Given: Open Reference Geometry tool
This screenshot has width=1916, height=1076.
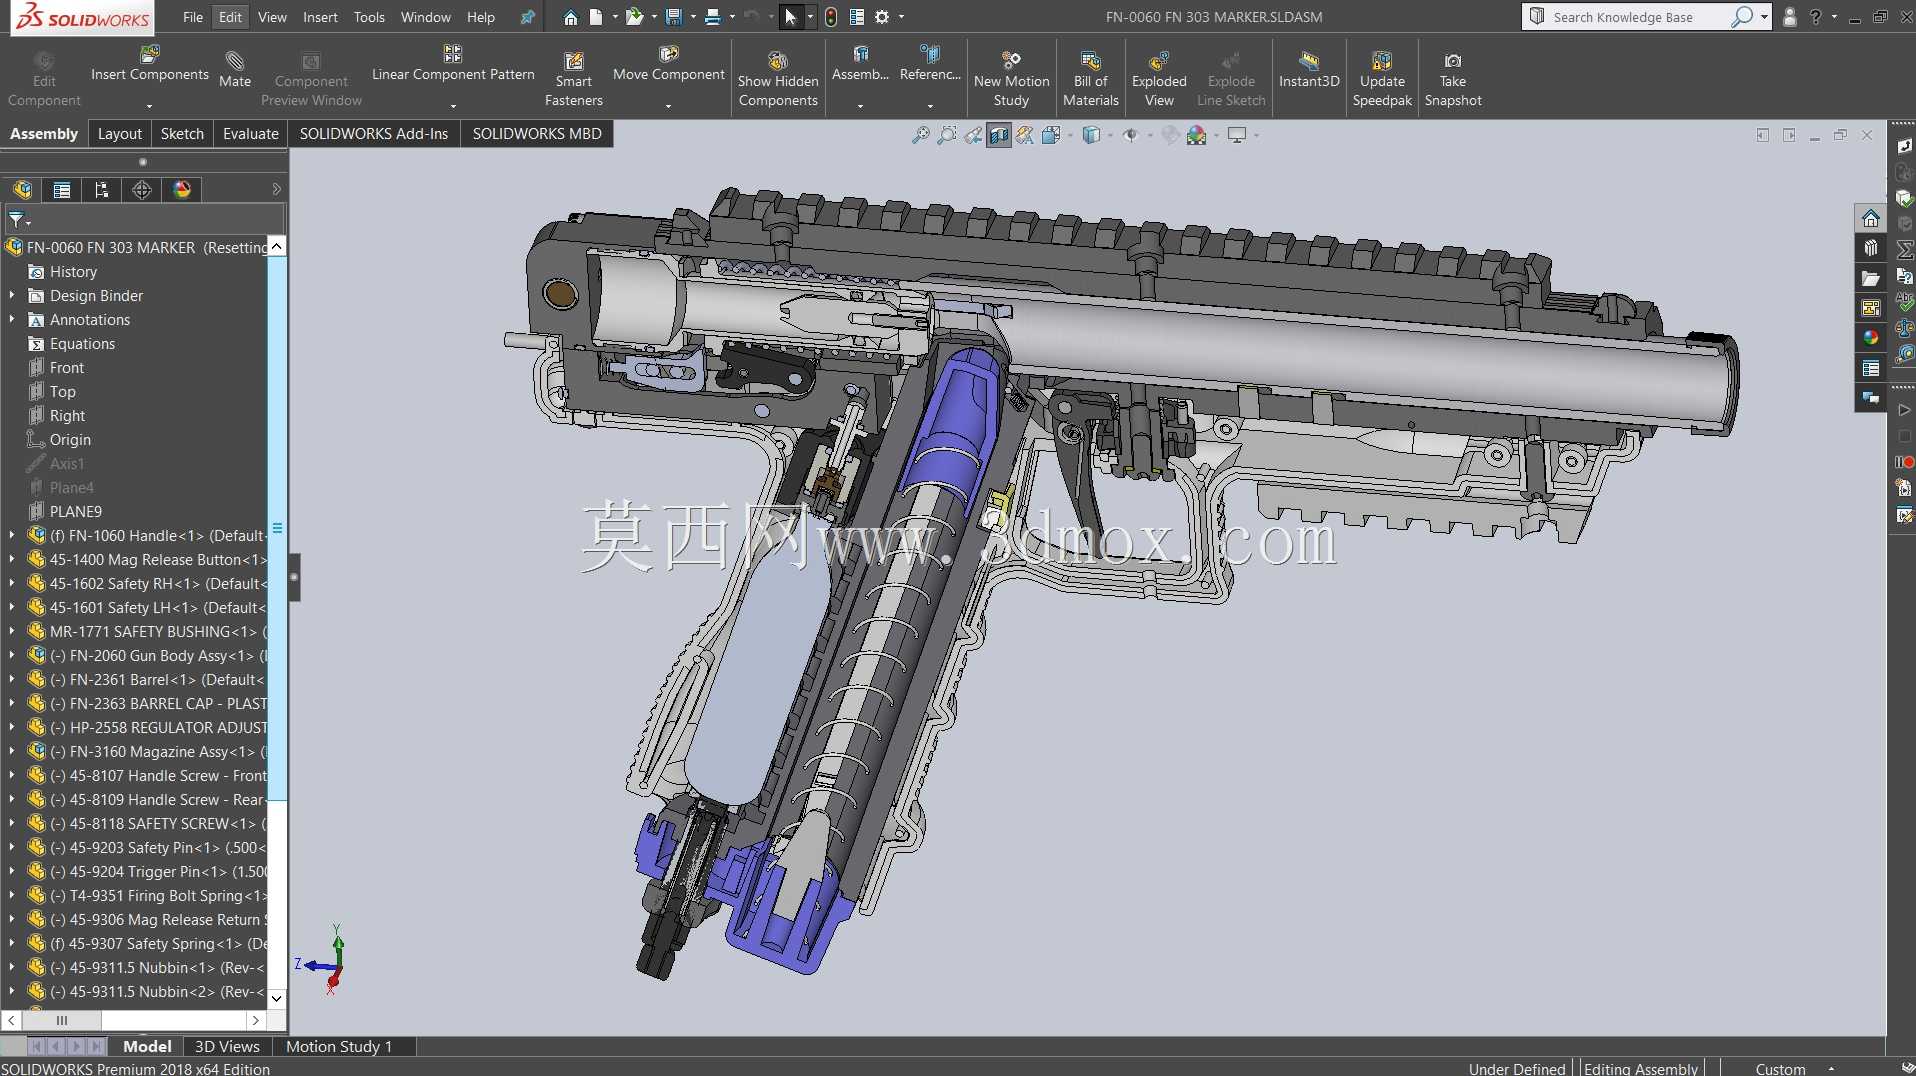Looking at the screenshot, I should click(930, 64).
